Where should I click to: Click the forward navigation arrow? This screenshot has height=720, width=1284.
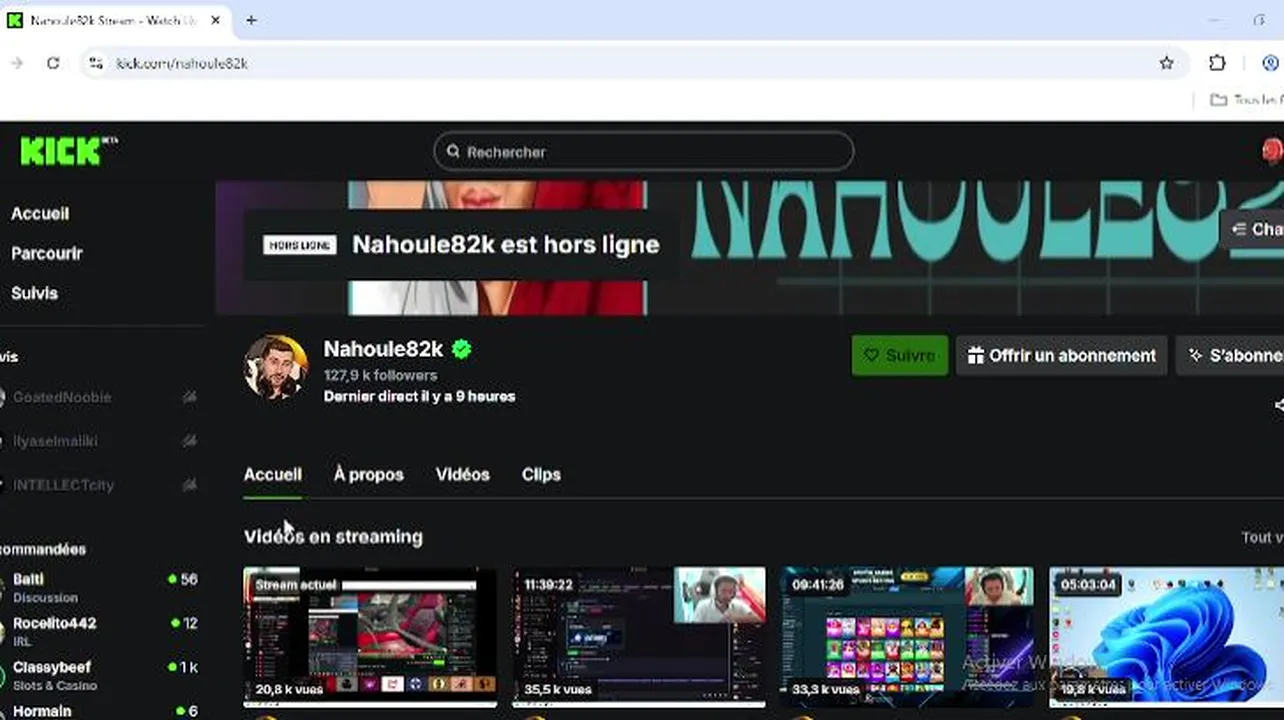click(x=16, y=63)
